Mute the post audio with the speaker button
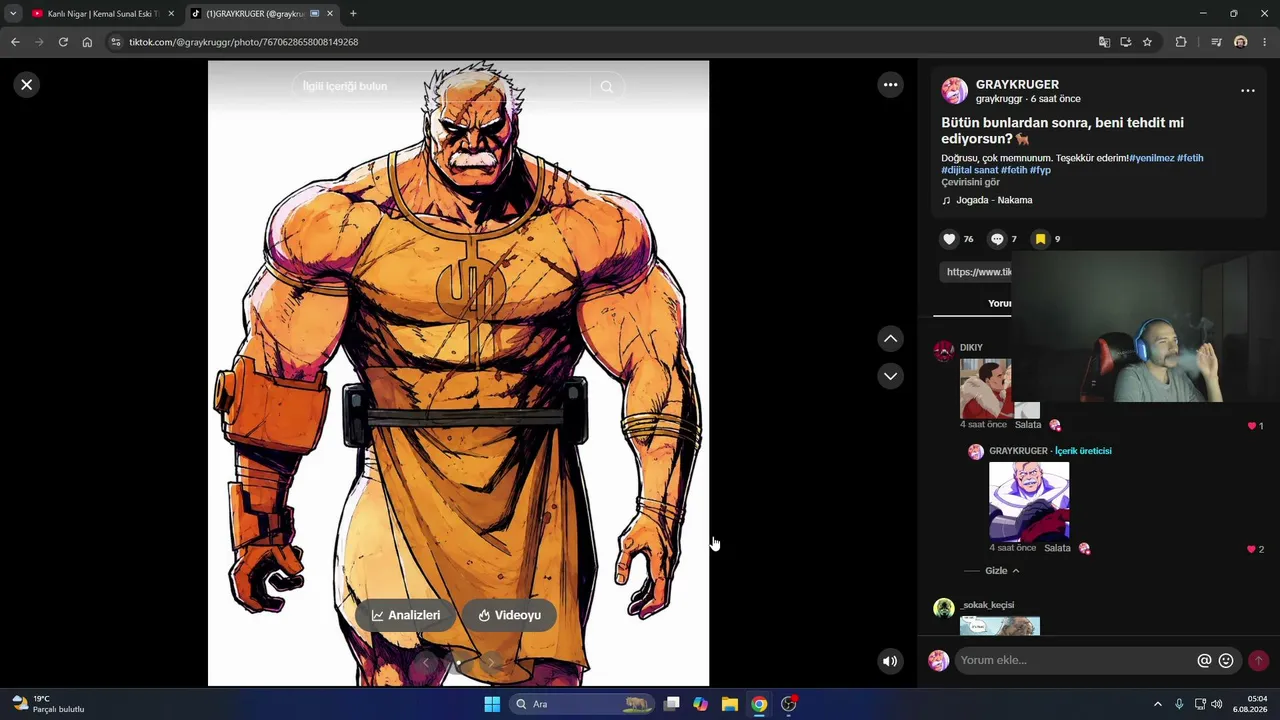 (x=890, y=661)
